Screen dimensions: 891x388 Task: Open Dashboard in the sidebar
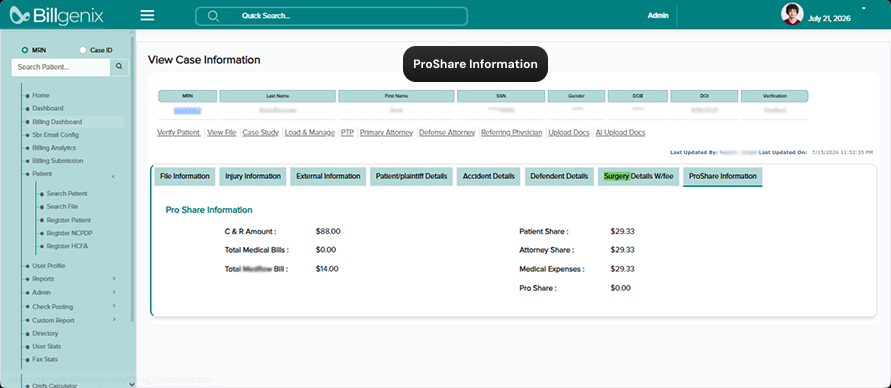point(48,108)
